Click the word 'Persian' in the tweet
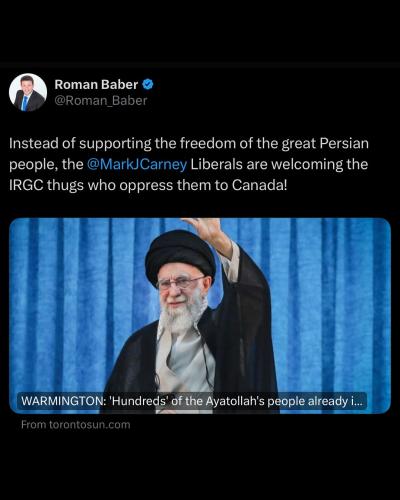The height and width of the screenshot is (500, 400). [x=344, y=144]
